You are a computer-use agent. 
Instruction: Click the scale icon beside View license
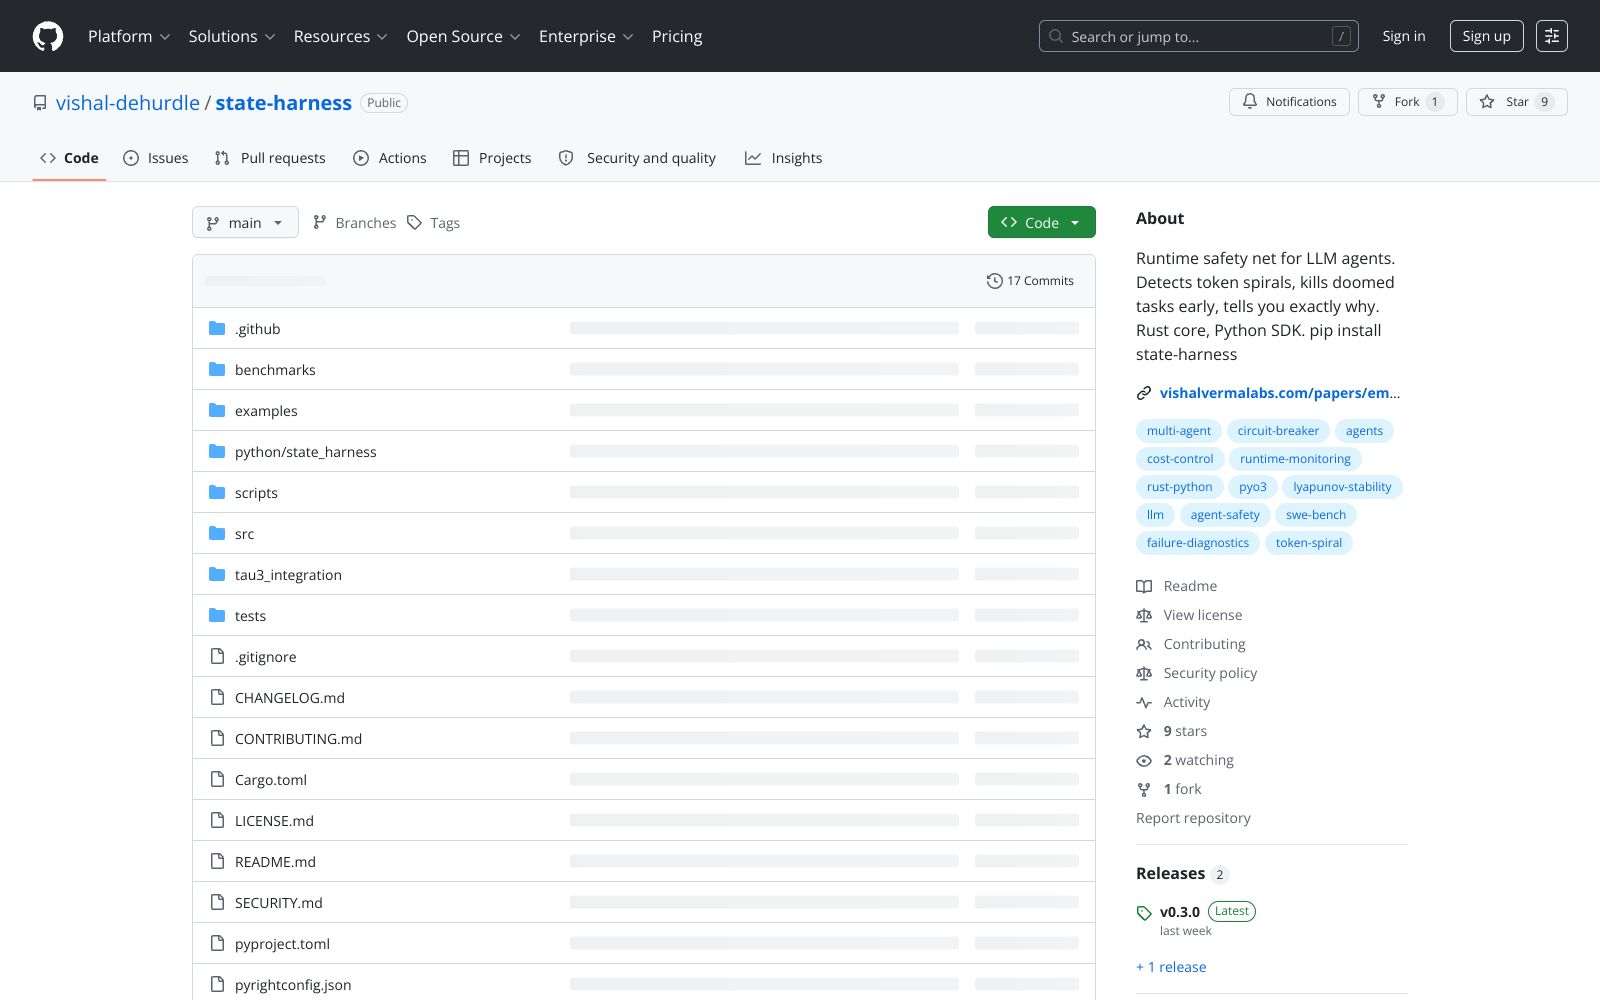[1144, 615]
